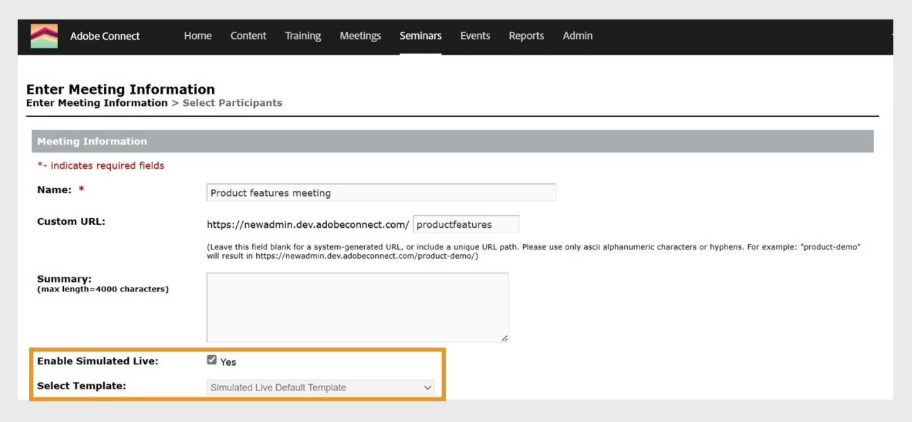Click the Enable Simulated Live label
The width and height of the screenshot is (912, 422).
click(x=98, y=361)
